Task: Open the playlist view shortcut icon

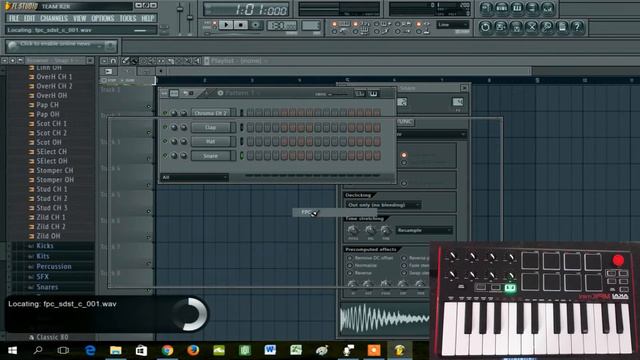Action: 486,8
